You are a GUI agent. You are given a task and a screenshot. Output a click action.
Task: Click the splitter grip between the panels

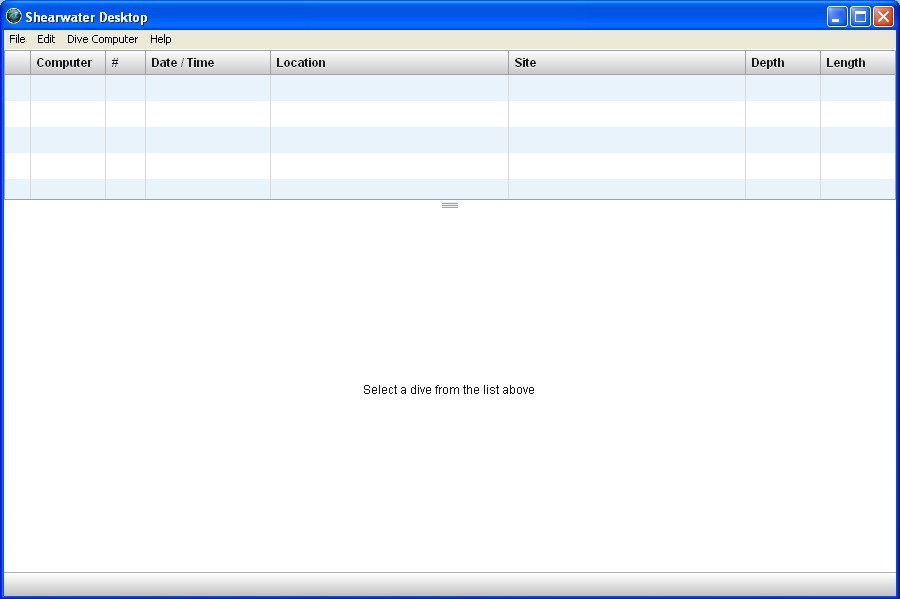[x=449, y=204]
